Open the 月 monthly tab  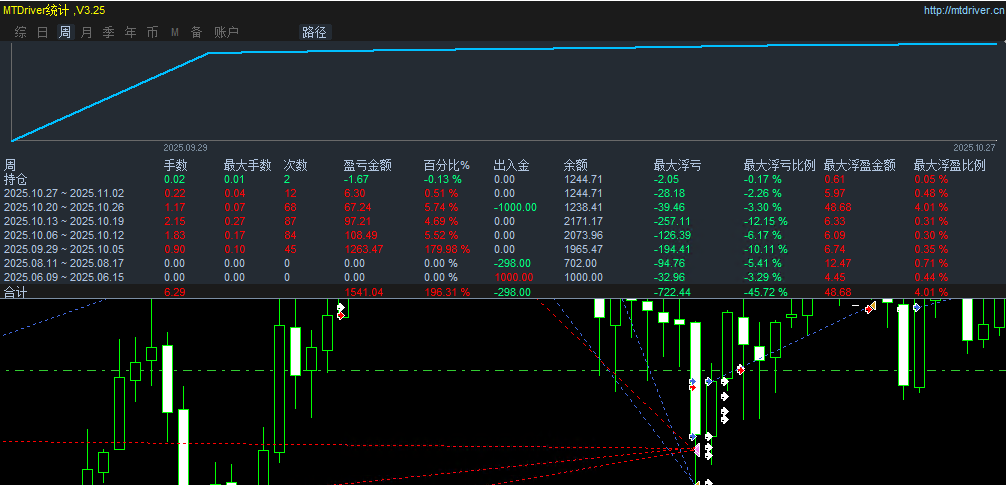point(87,32)
